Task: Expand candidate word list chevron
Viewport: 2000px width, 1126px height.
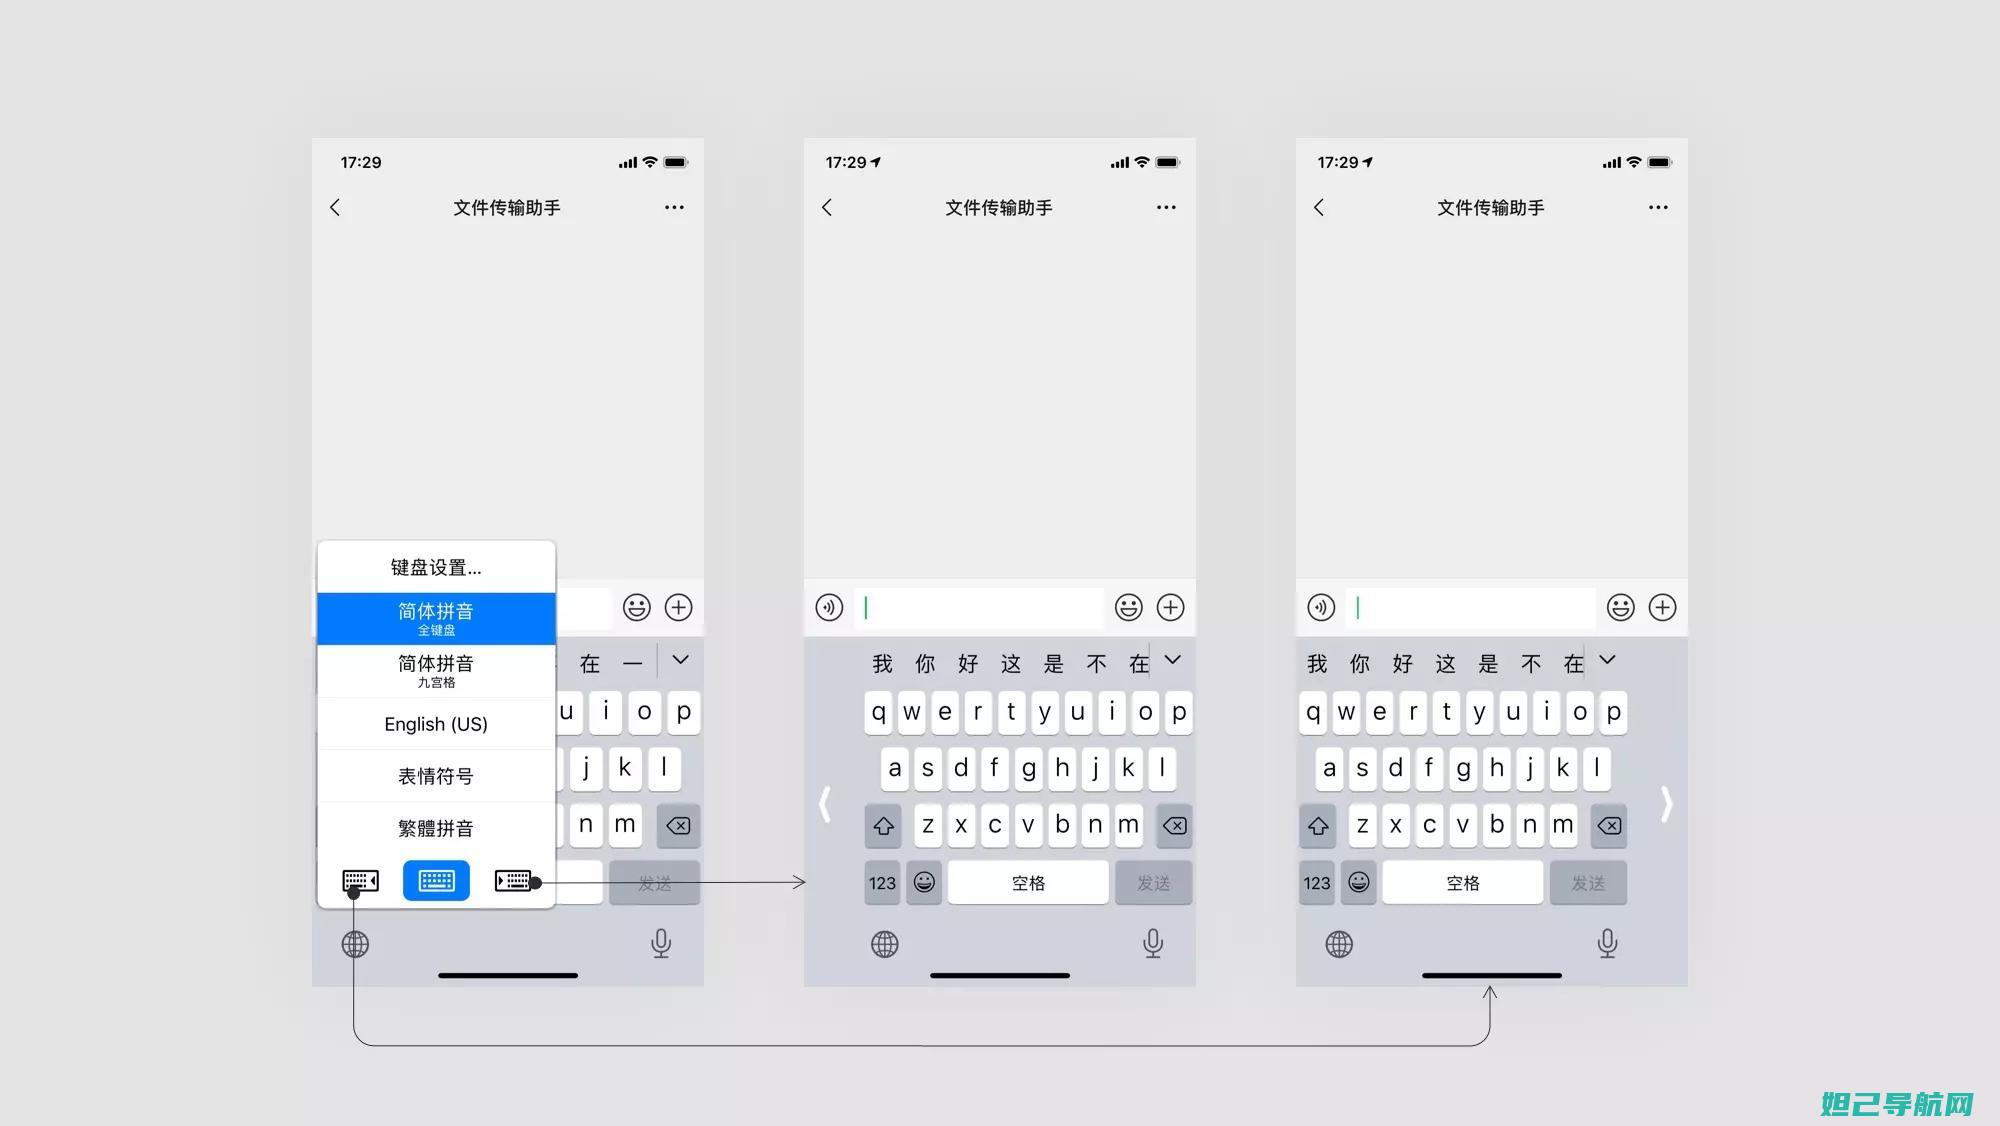Action: point(1172,663)
